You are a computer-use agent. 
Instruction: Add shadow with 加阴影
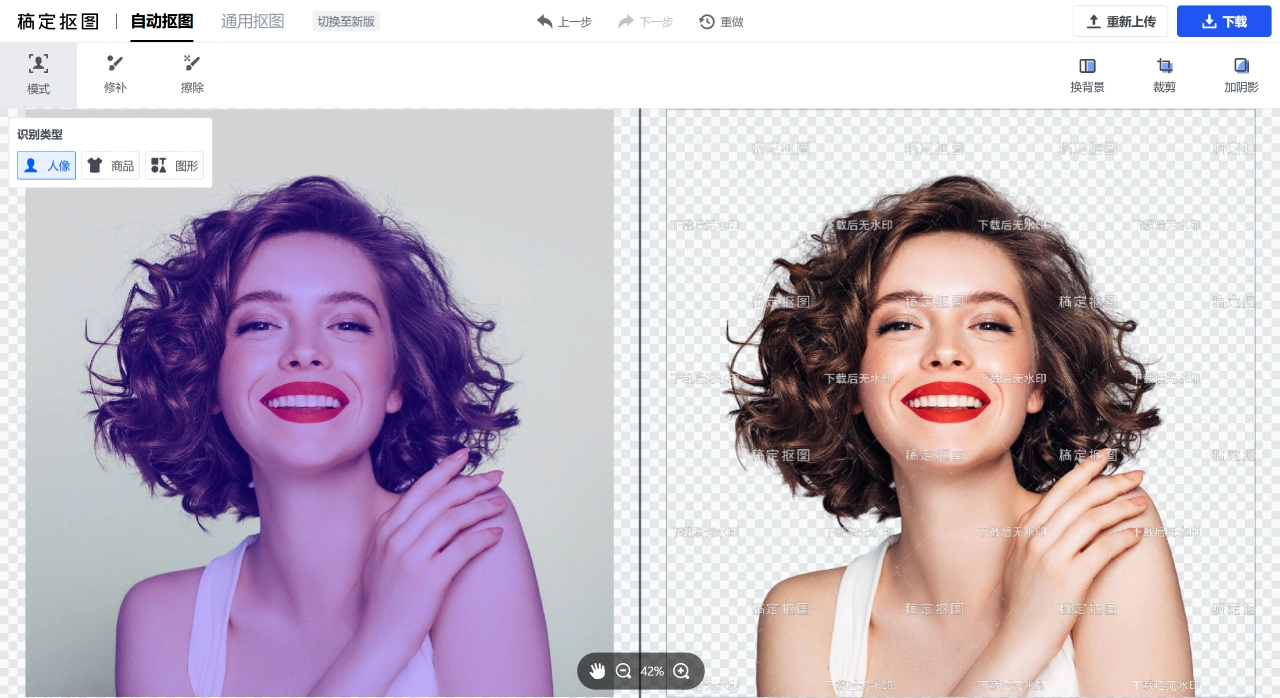[1241, 75]
